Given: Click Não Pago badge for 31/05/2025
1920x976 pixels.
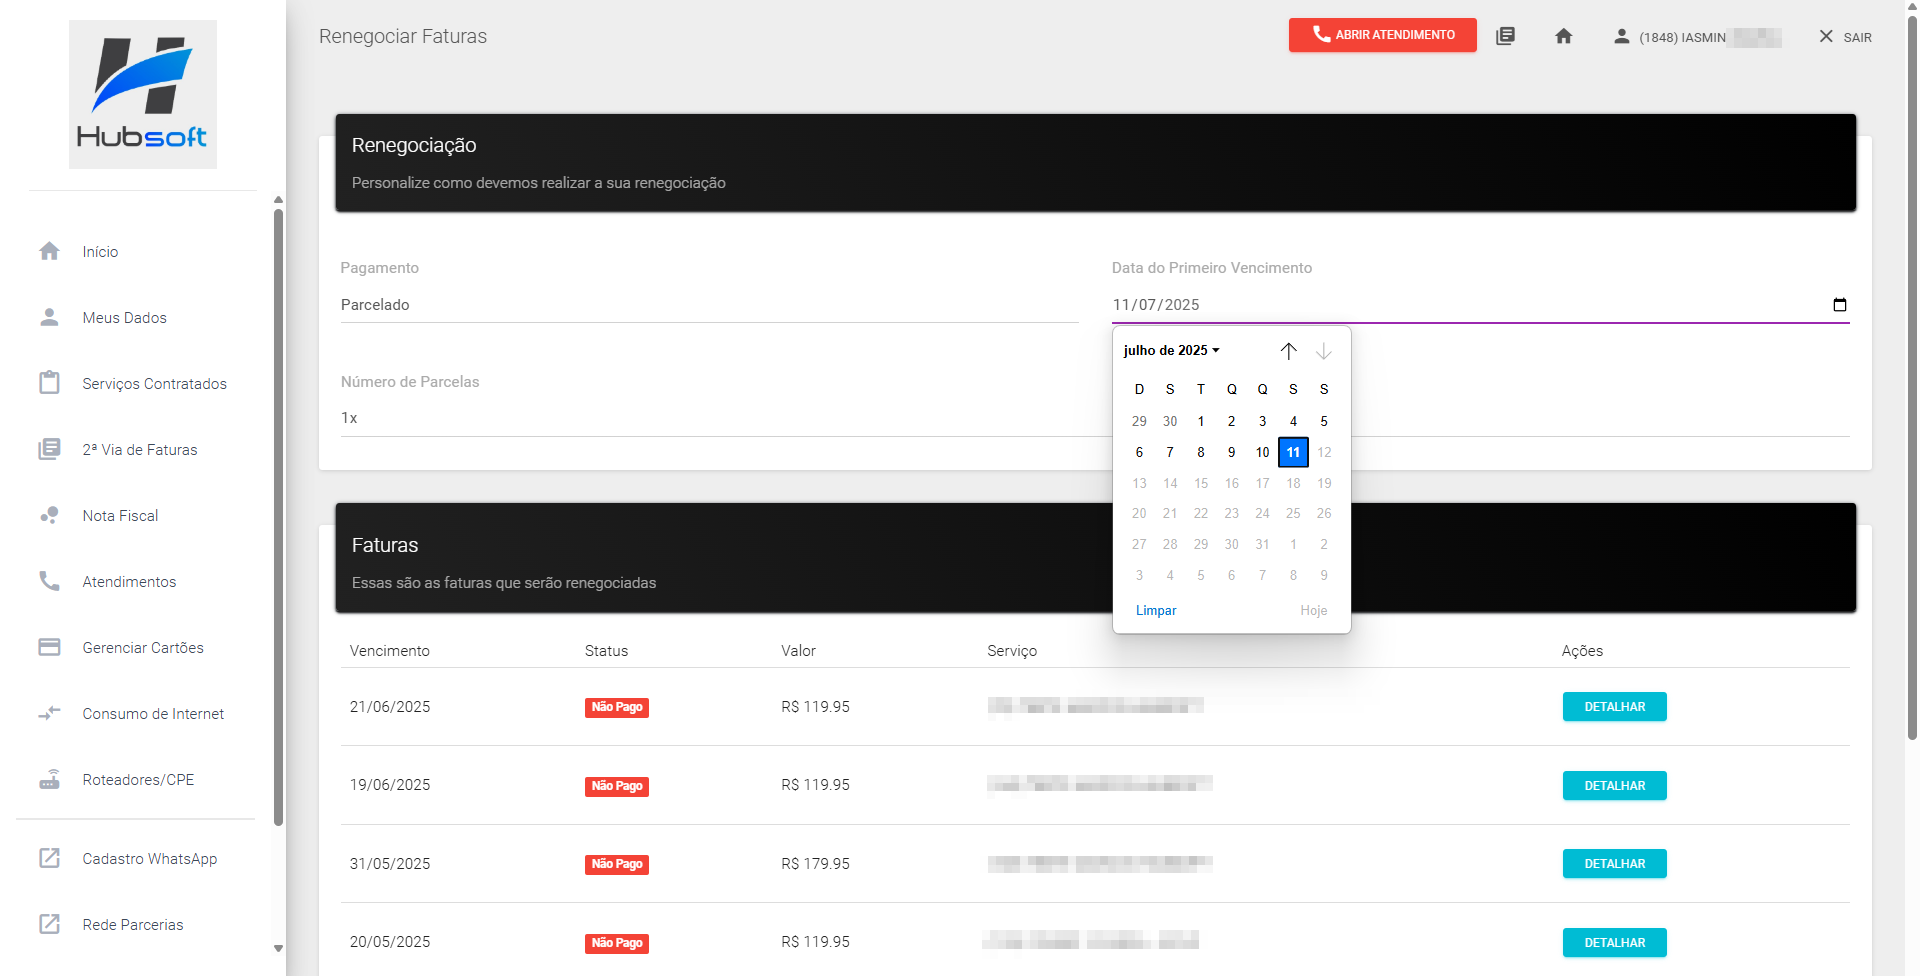Looking at the screenshot, I should click(x=616, y=864).
